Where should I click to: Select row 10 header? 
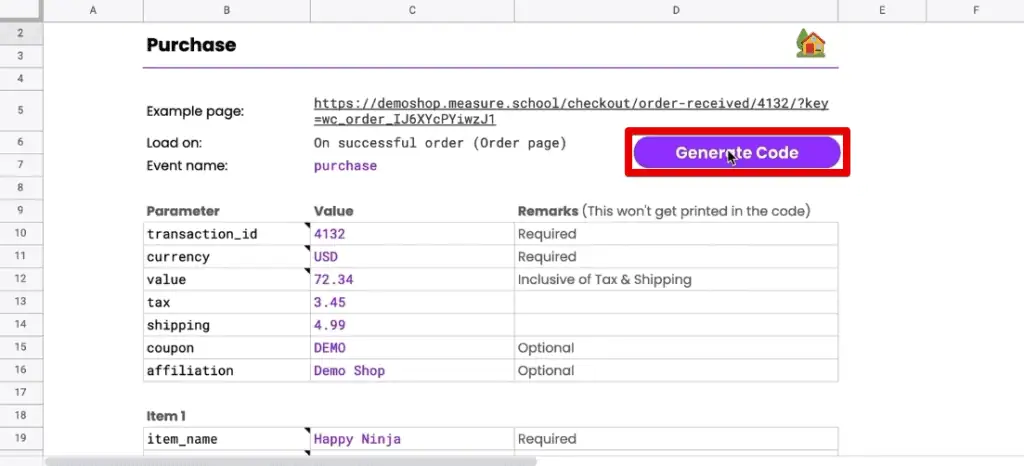coord(21,233)
